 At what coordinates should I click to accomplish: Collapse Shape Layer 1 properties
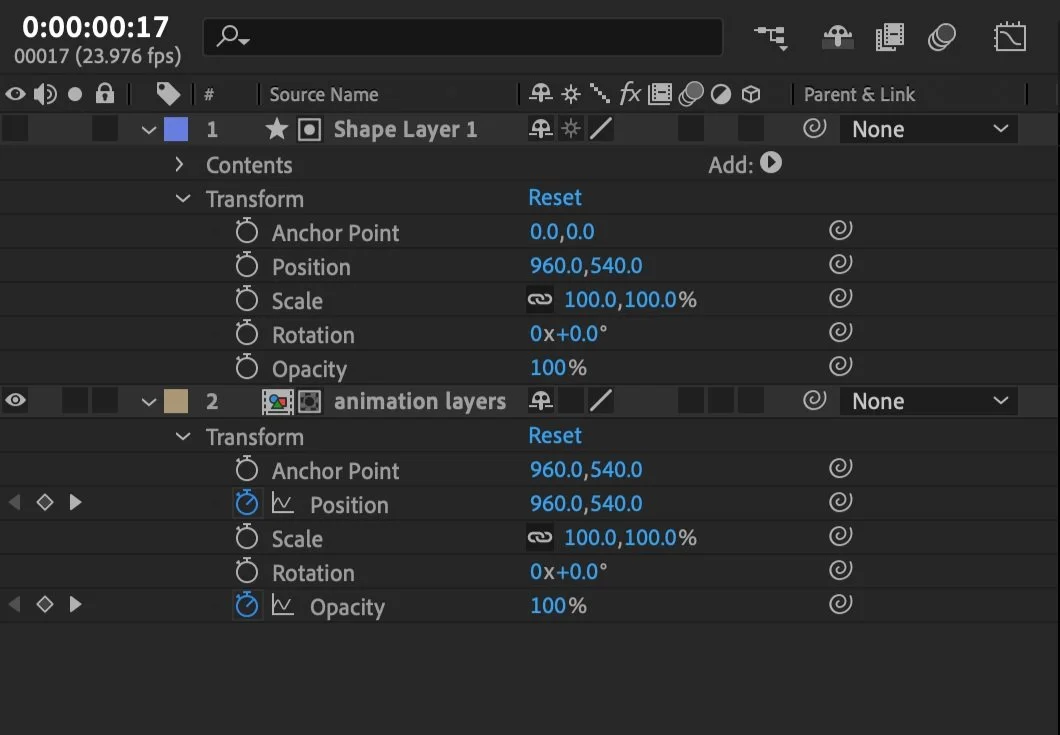149,130
